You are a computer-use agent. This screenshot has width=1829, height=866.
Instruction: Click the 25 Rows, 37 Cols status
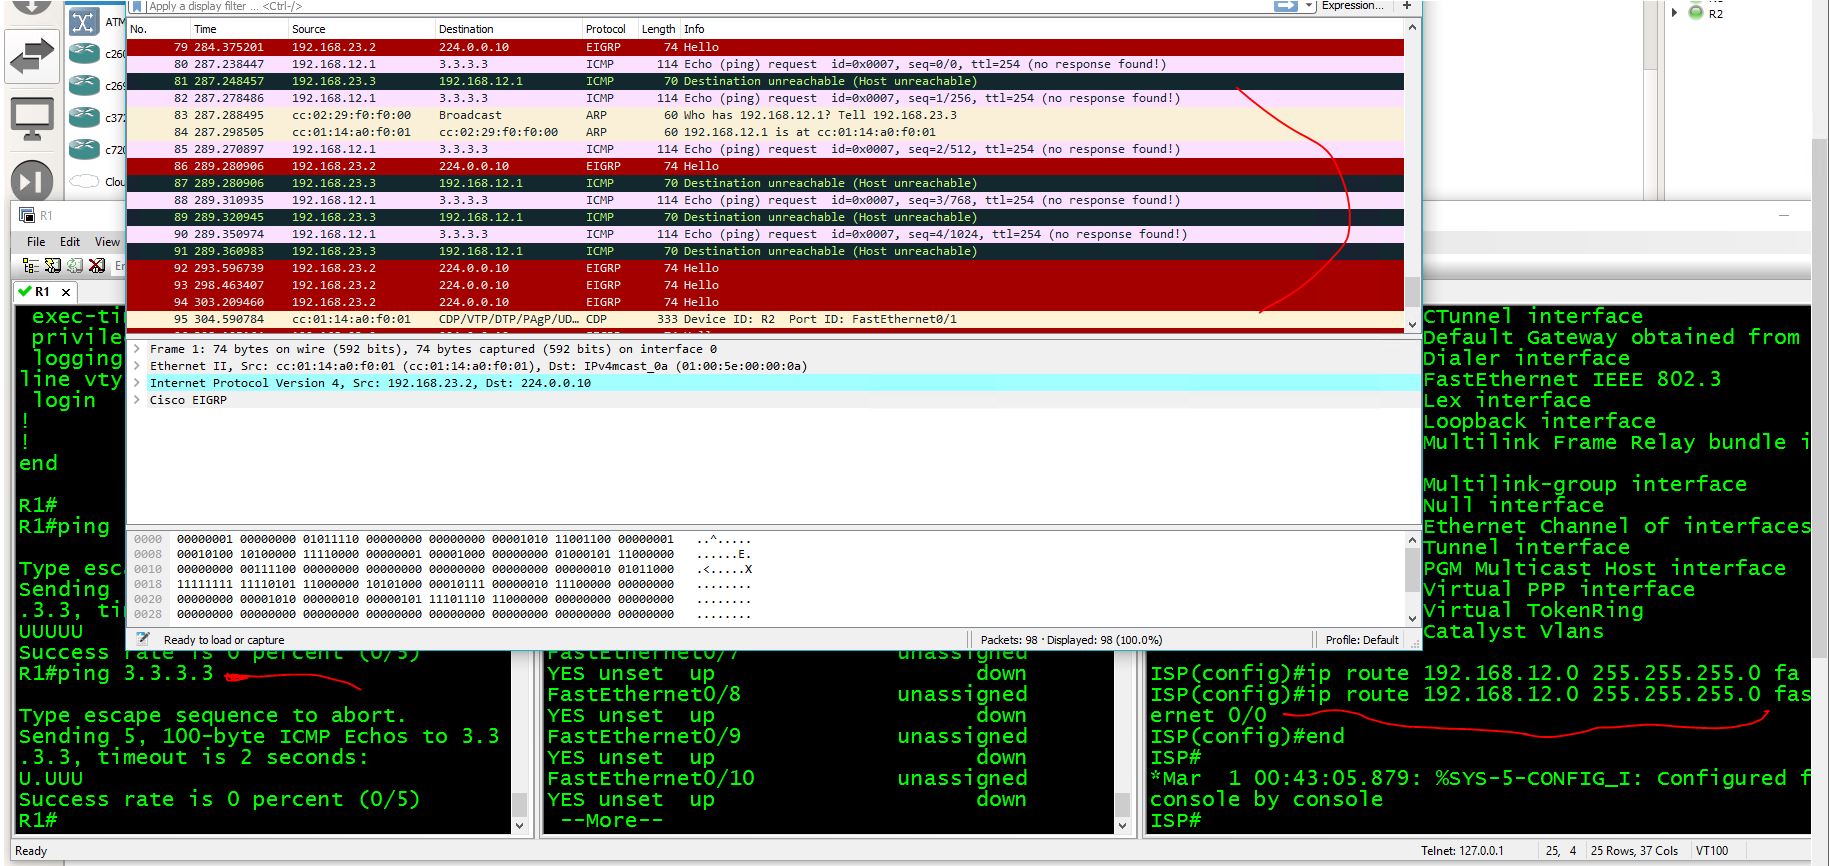(1634, 851)
